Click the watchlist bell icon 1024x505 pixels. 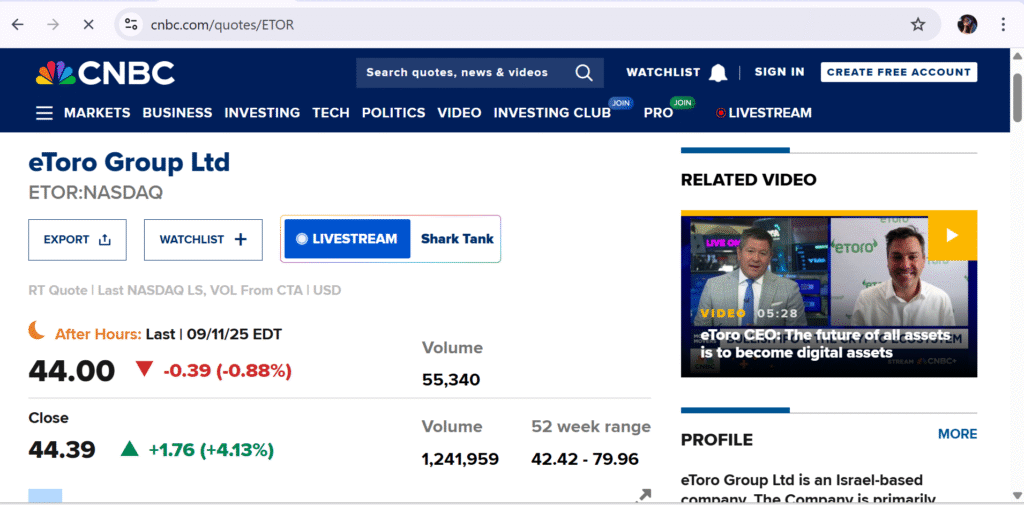718,73
